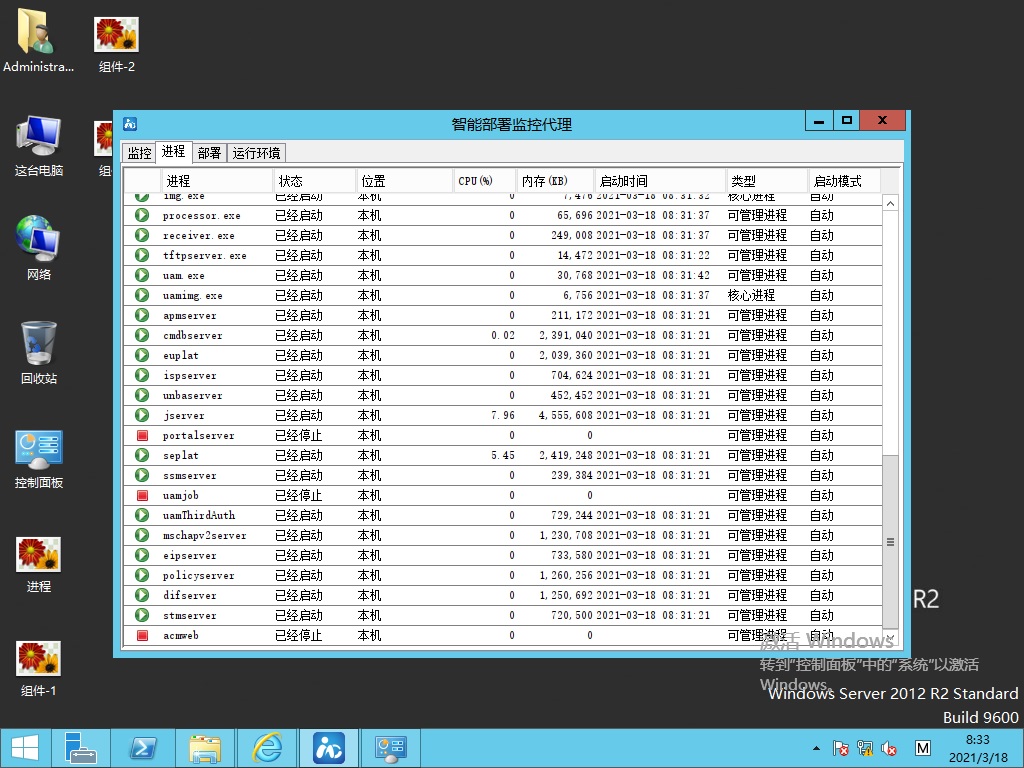This screenshot has width=1024, height=768.
Task: Open the Windows Start button
Action: [25, 748]
